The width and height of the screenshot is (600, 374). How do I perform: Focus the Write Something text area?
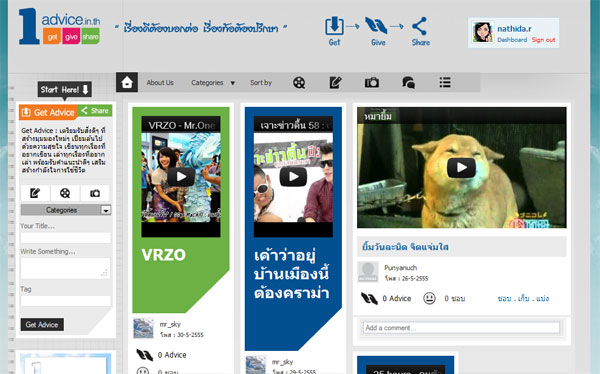[x=65, y=268]
